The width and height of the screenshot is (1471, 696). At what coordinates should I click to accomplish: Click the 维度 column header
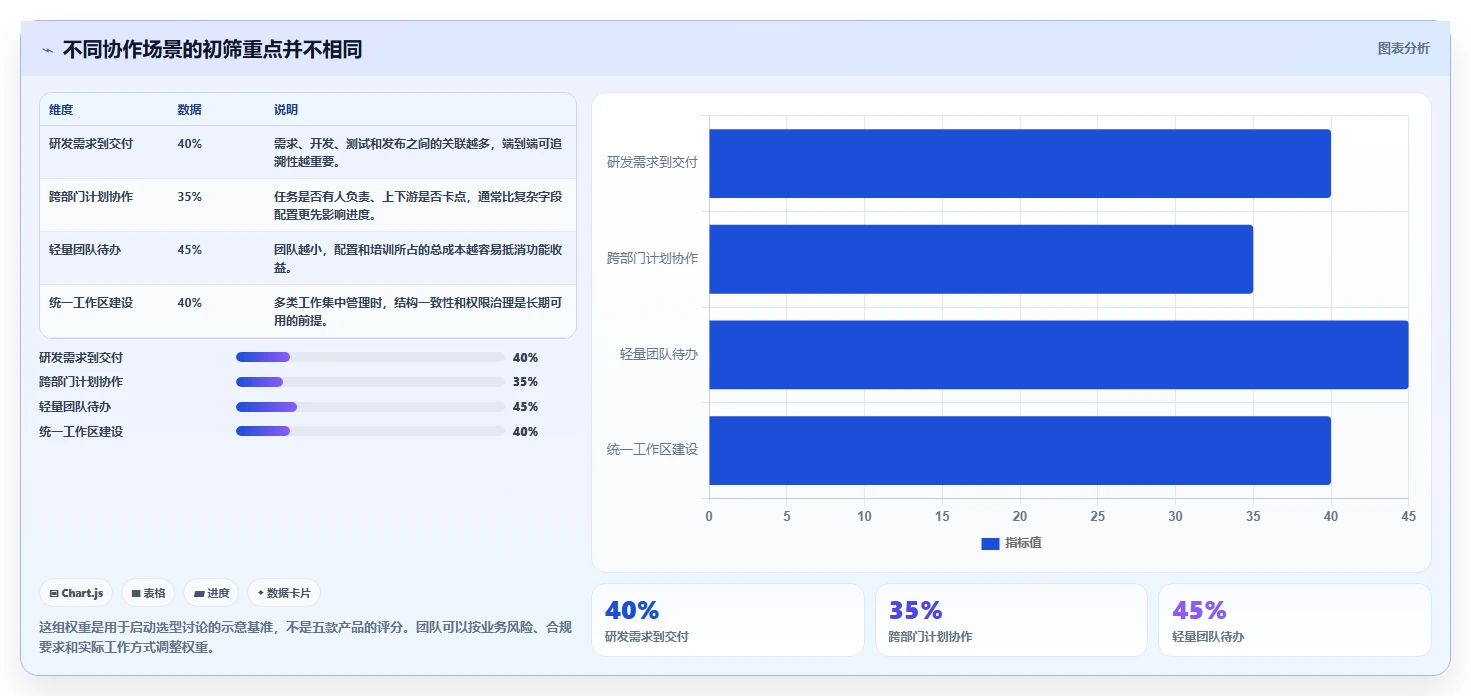click(x=61, y=110)
